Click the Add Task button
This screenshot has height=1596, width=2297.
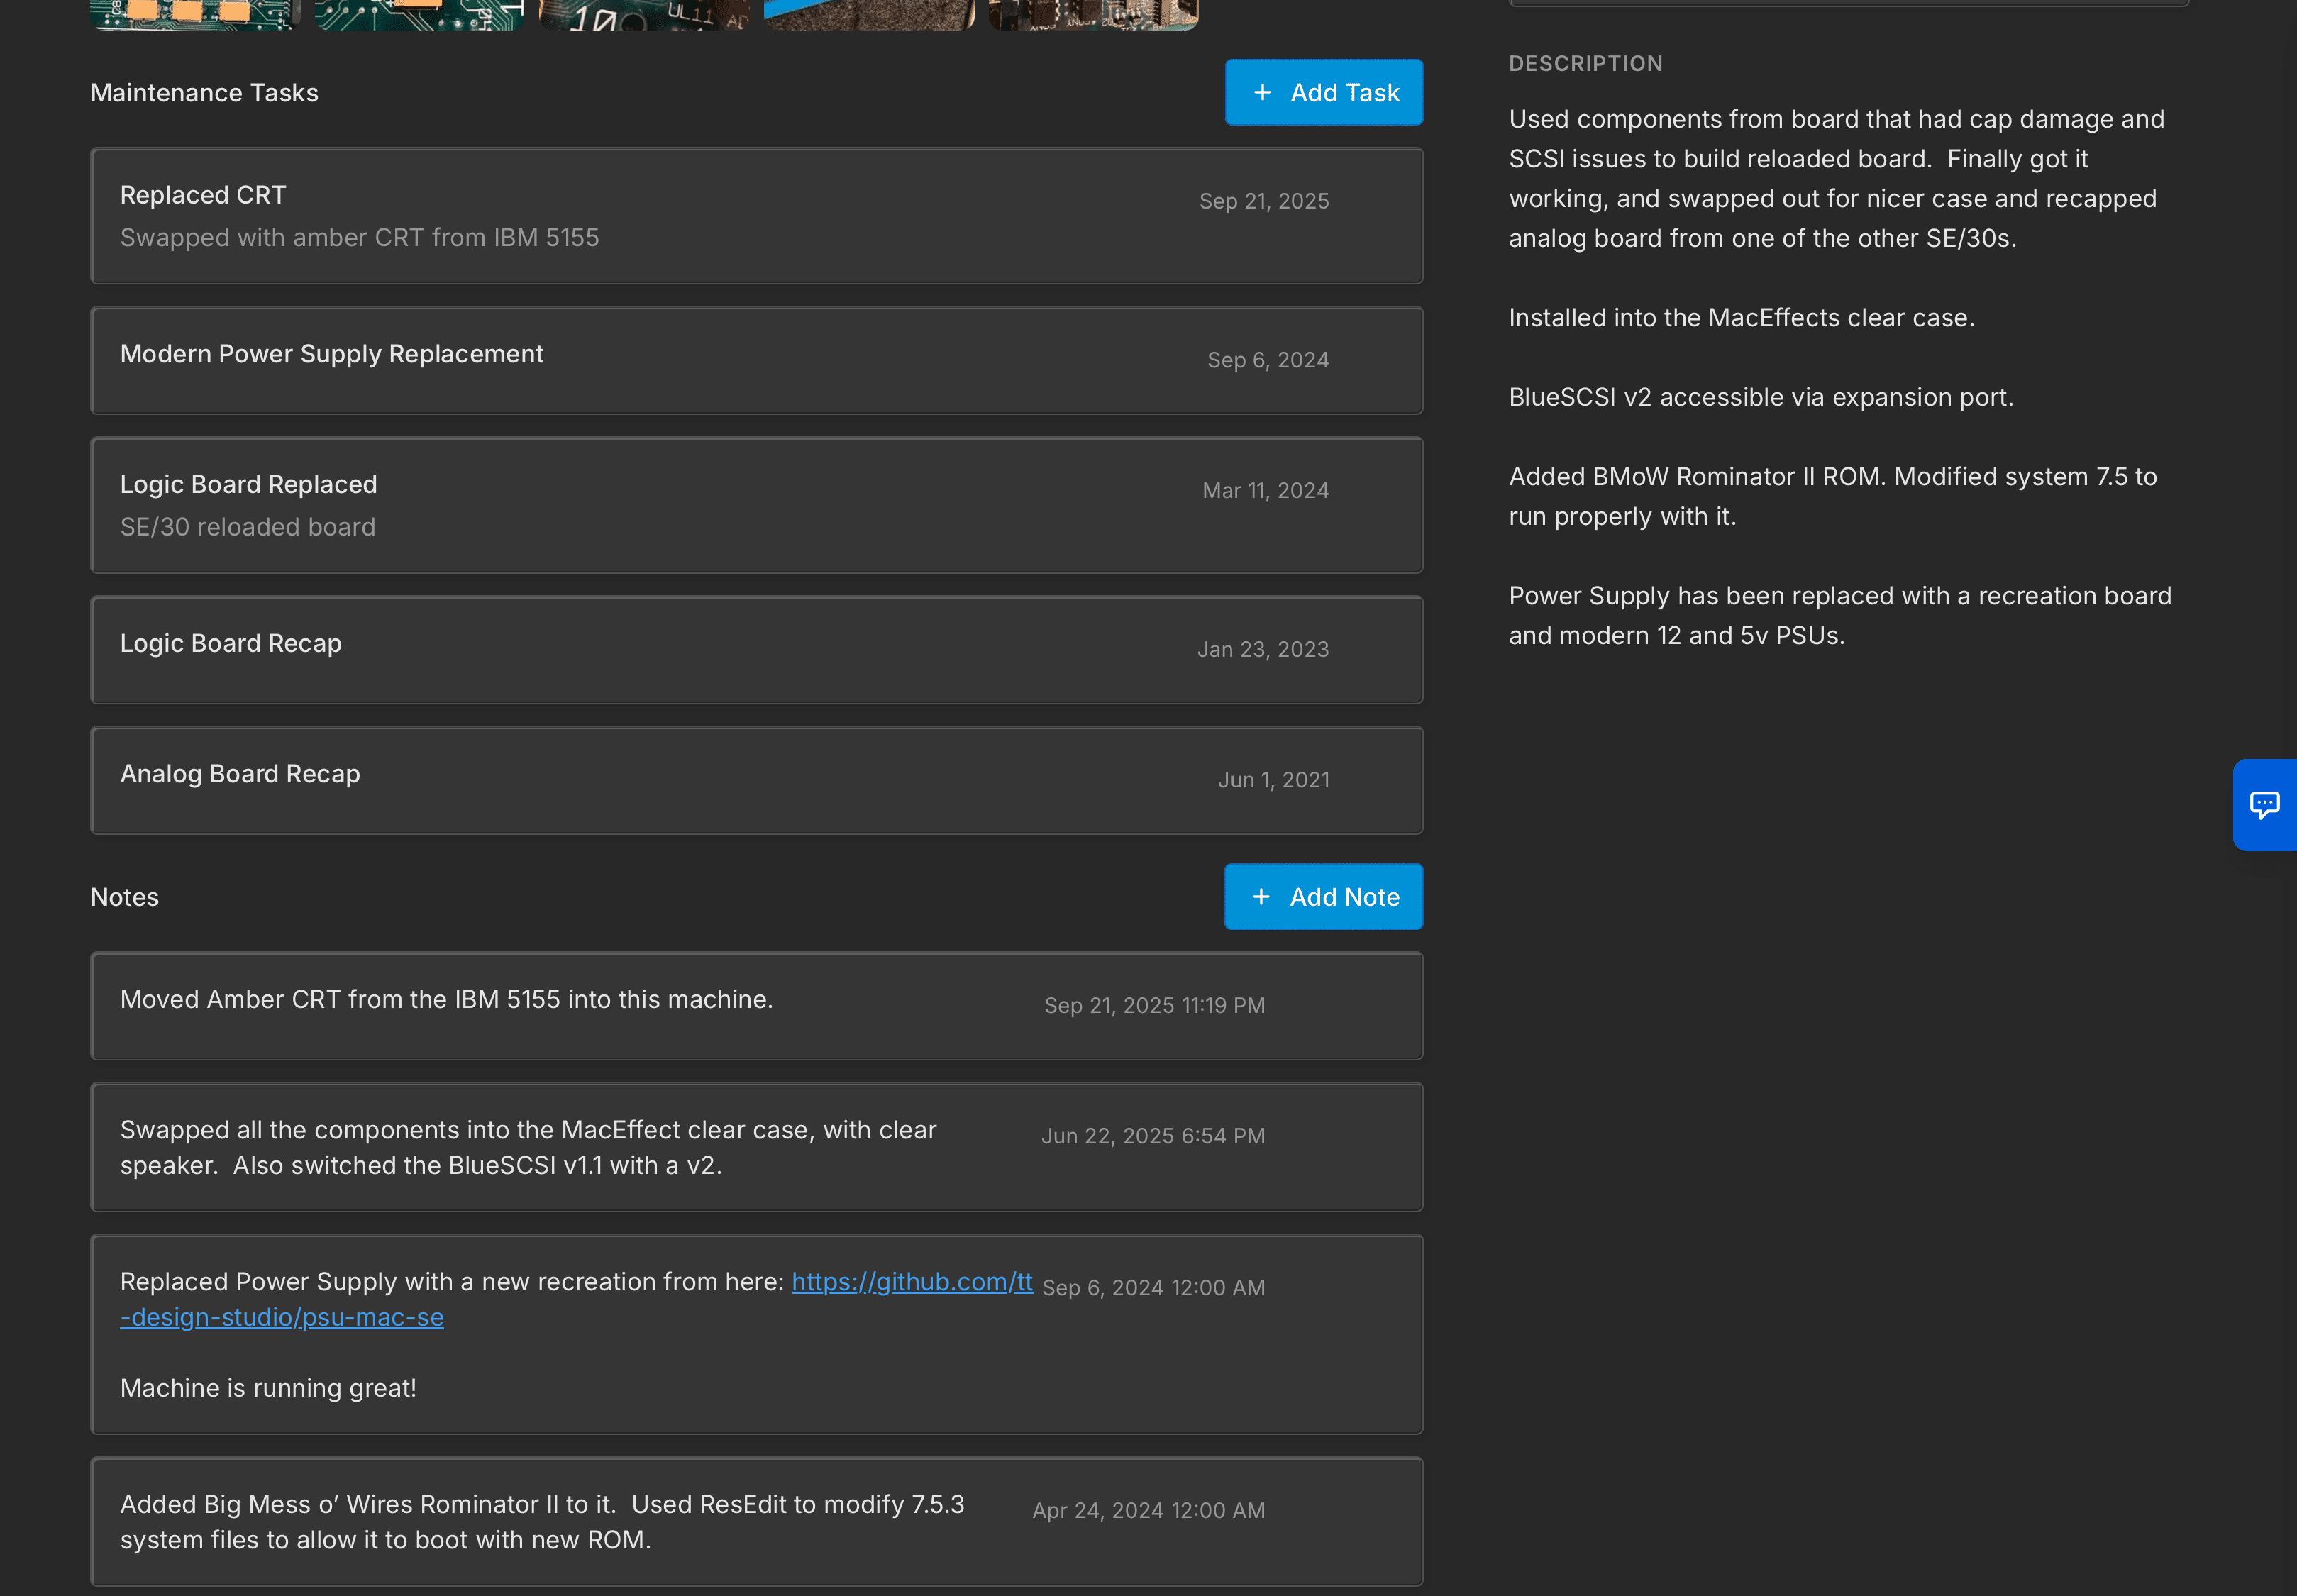1323,92
